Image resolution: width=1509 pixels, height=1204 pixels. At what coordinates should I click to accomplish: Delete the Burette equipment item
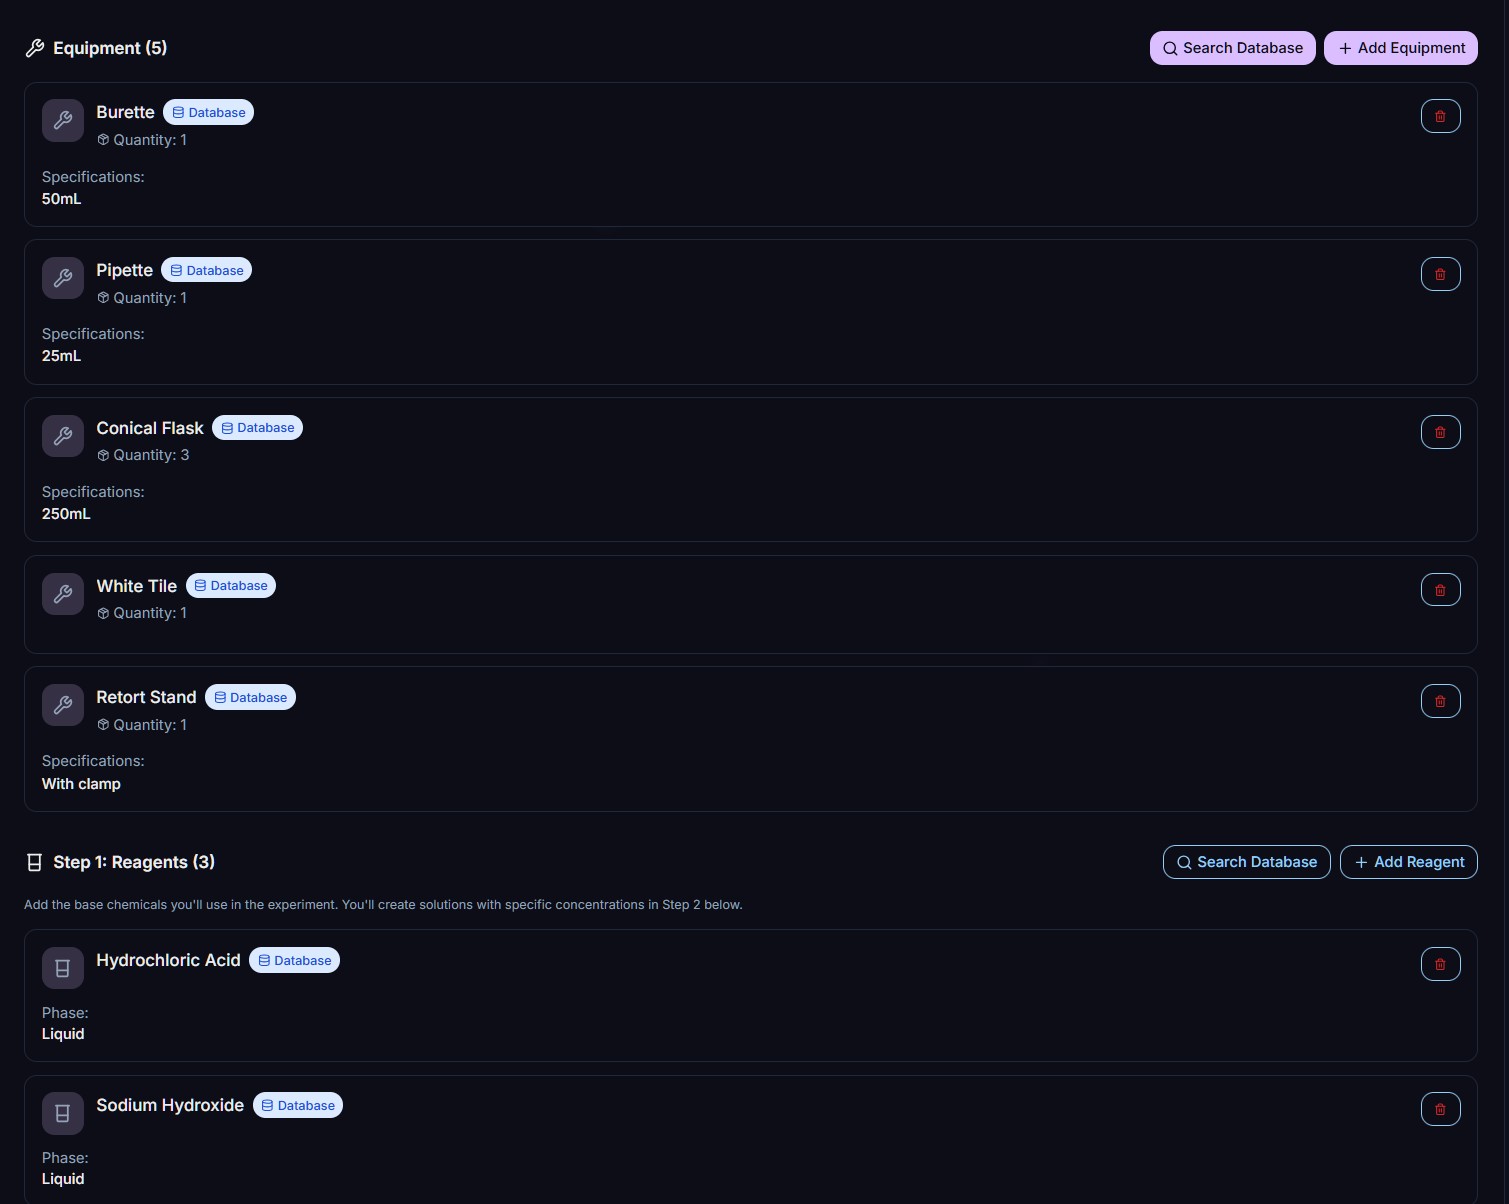[x=1440, y=116]
